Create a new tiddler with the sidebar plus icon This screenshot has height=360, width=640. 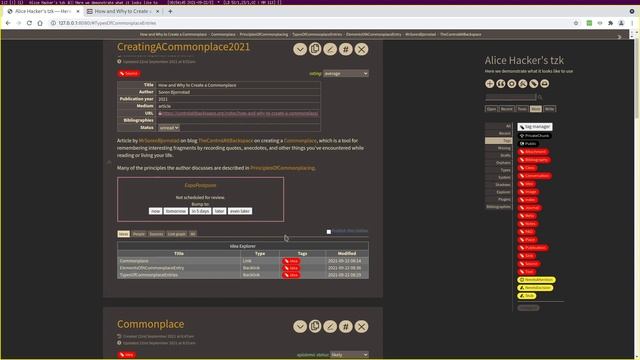490,84
